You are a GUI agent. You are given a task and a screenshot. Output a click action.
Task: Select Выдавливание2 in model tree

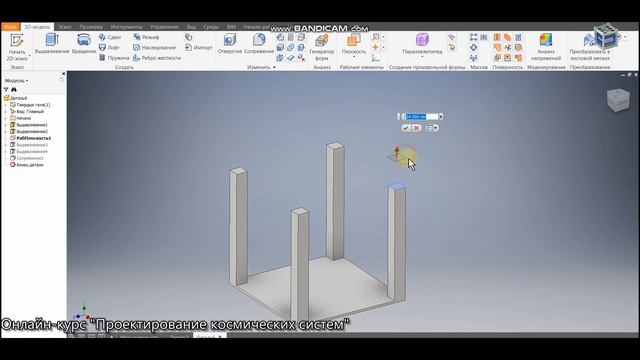(29, 131)
